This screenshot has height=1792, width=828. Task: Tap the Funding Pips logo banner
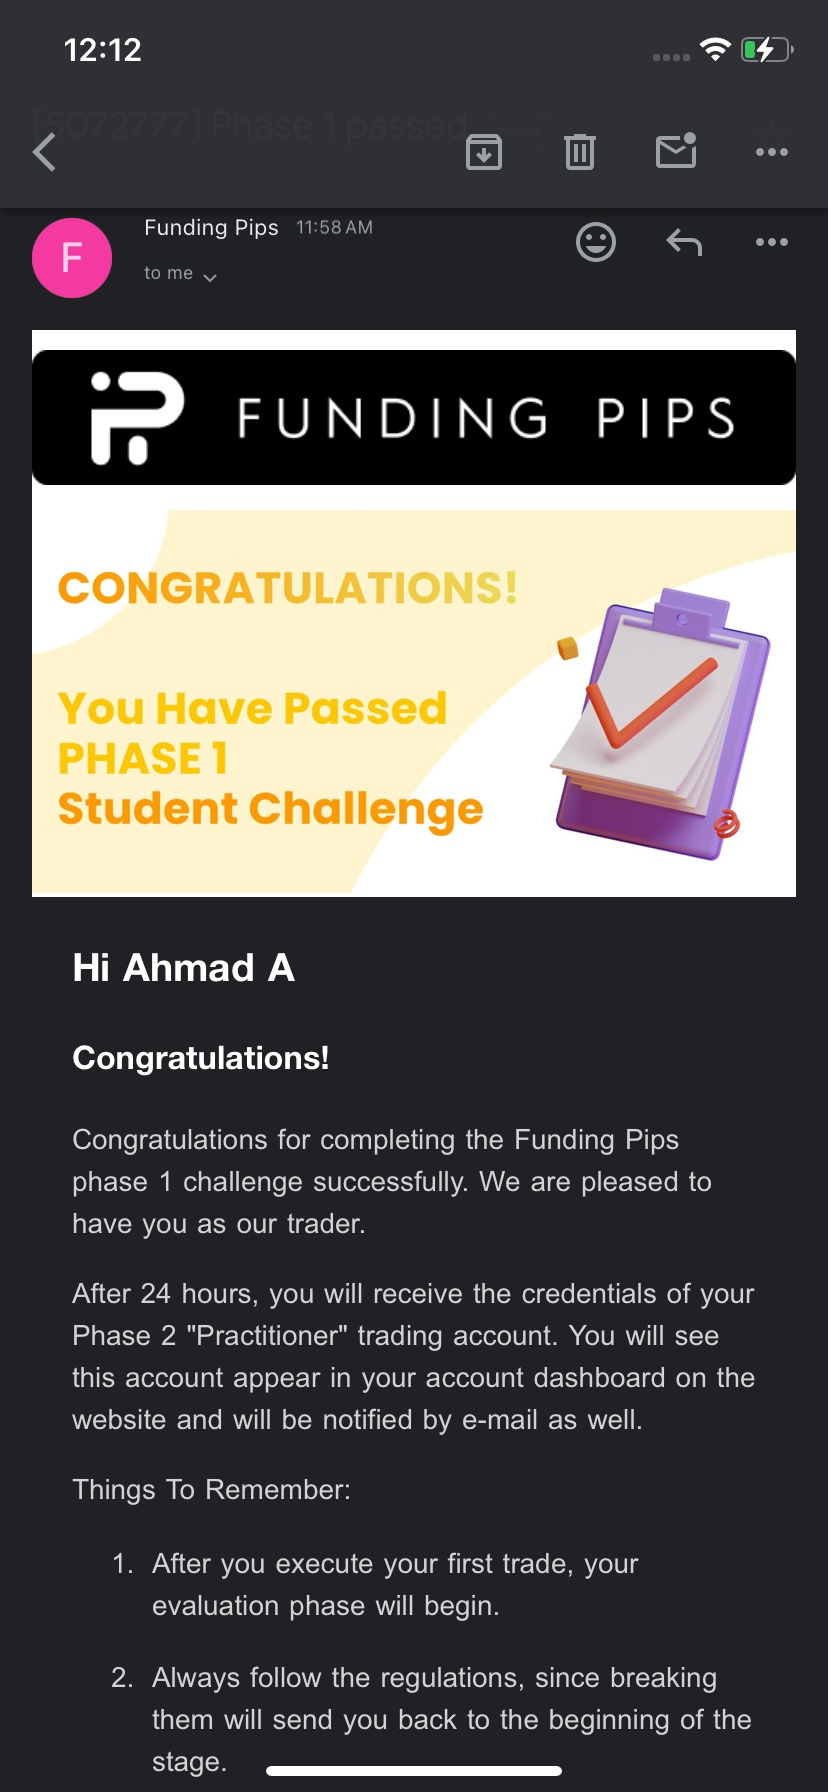tap(414, 418)
